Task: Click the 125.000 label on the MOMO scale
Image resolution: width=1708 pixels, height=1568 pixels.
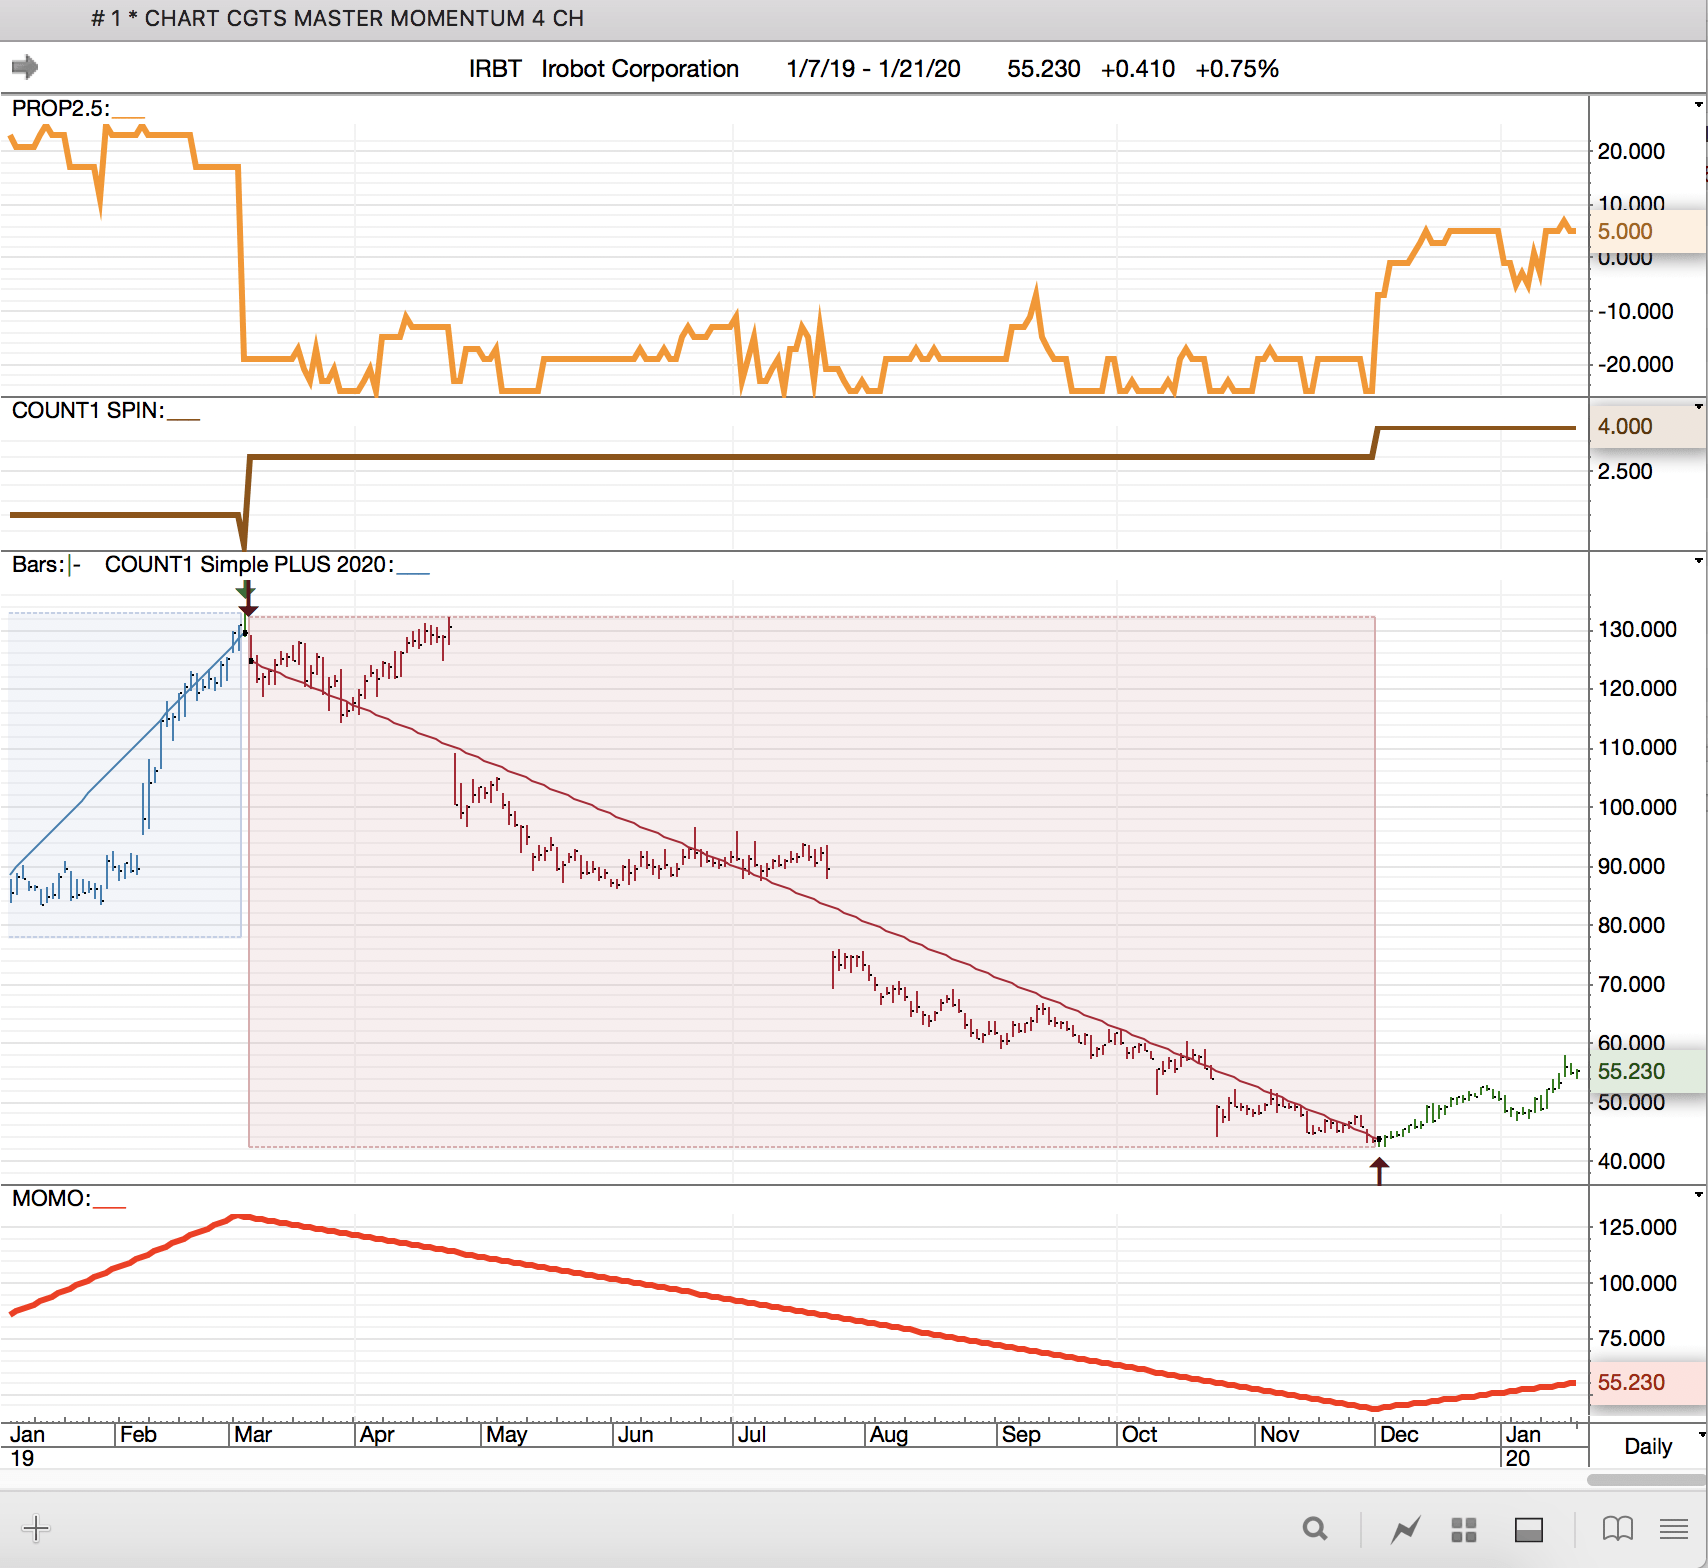Action: pos(1637,1227)
